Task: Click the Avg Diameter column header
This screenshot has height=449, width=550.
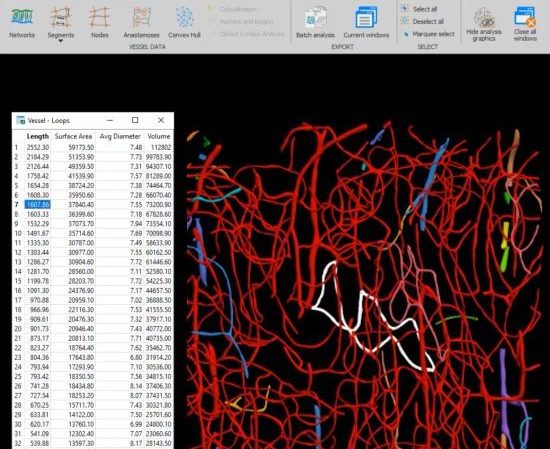Action: coord(120,136)
